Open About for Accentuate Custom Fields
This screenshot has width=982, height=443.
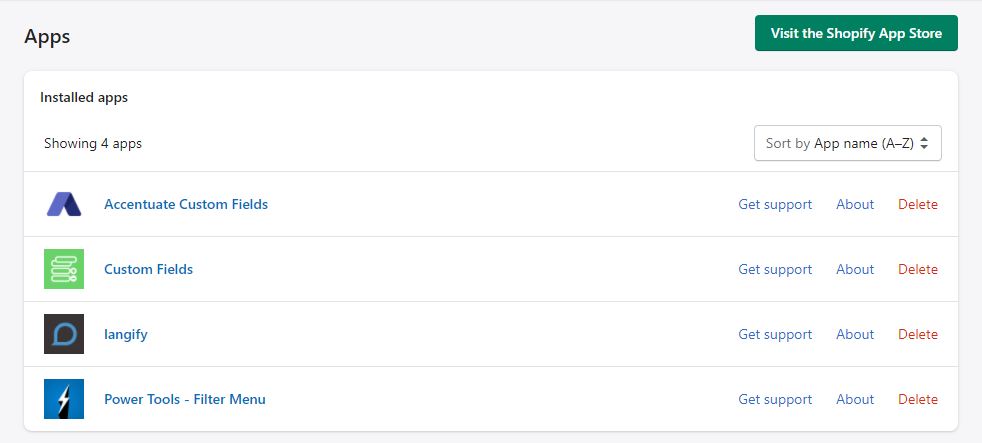coord(855,204)
